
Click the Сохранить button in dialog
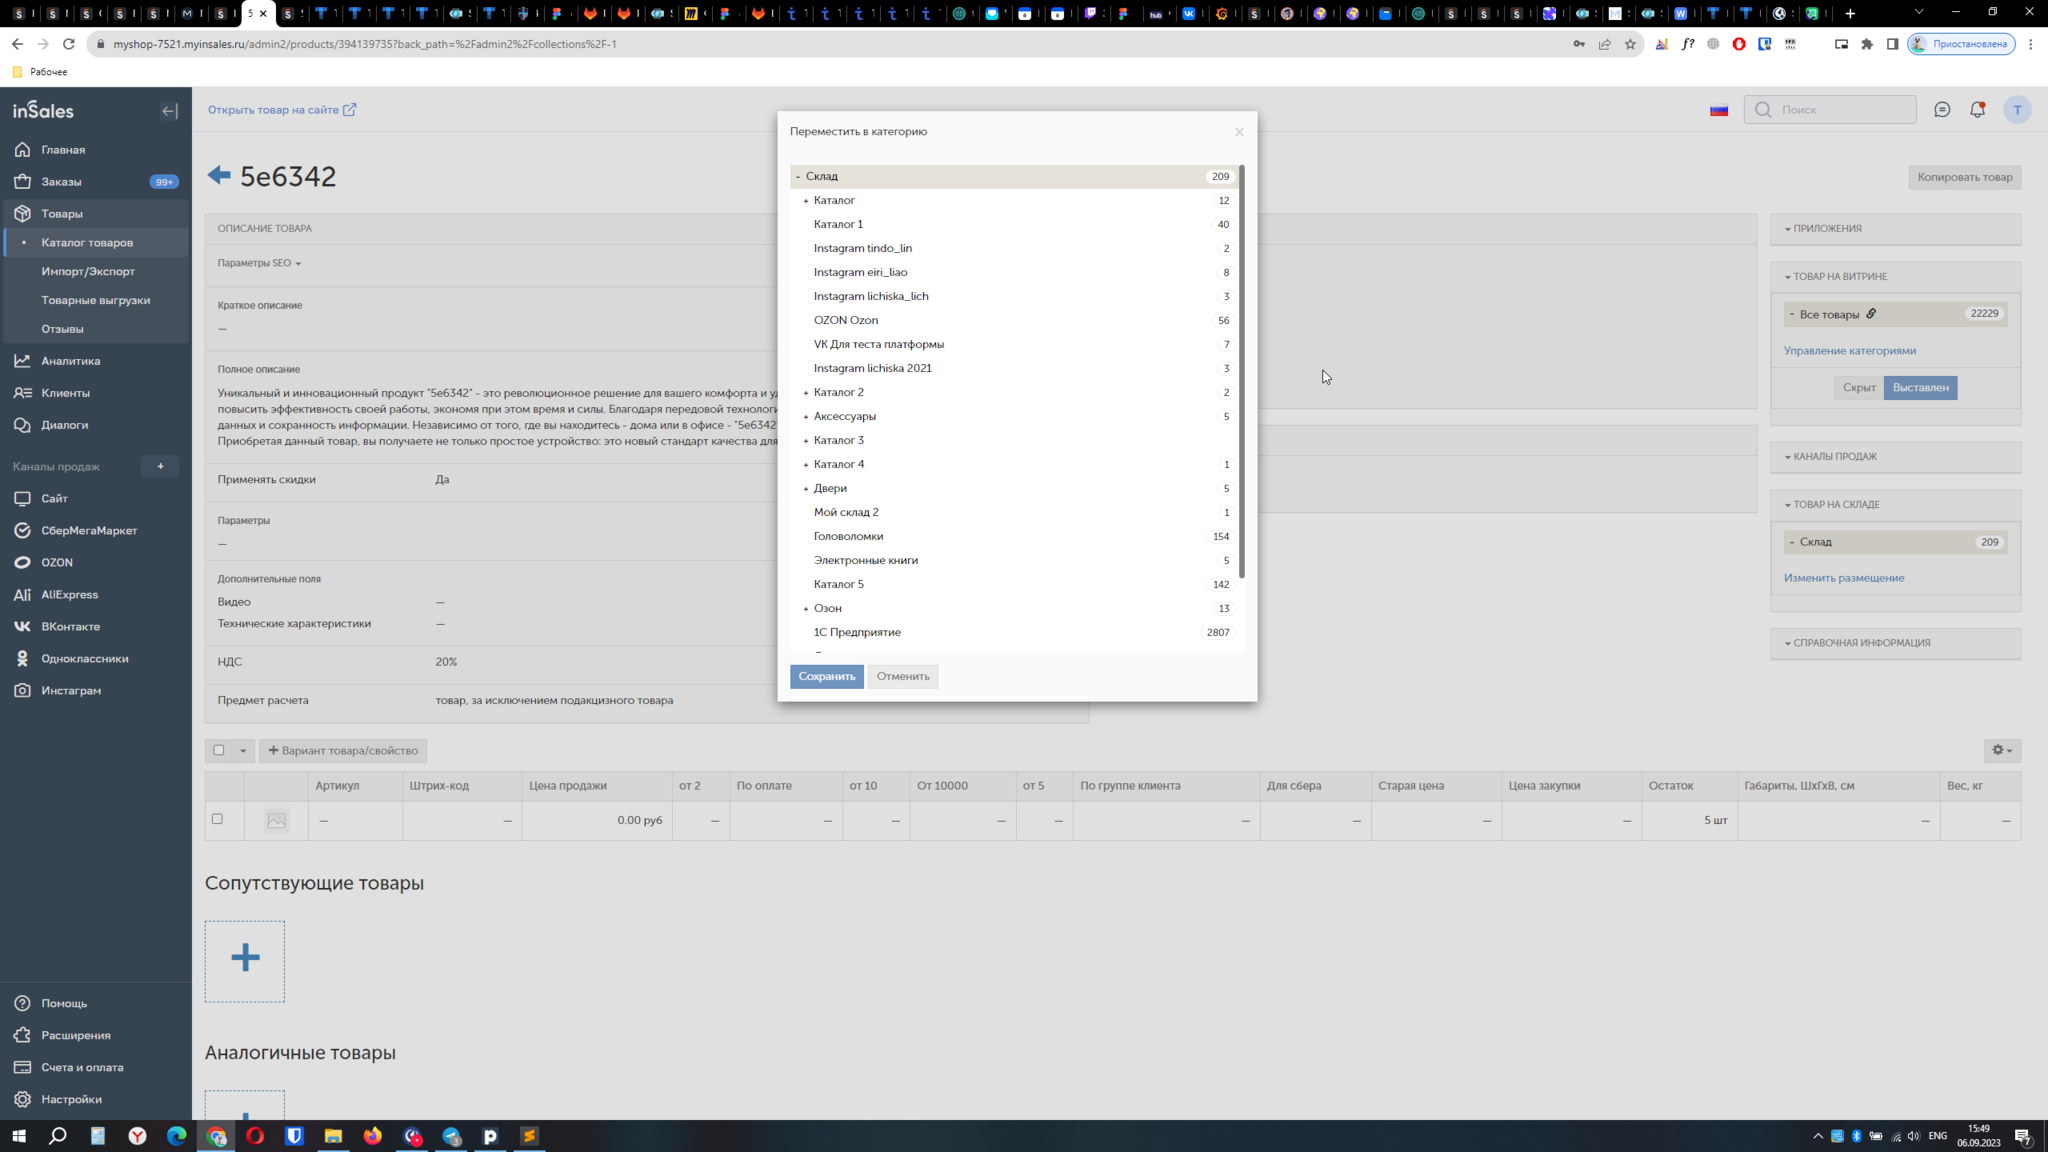(x=826, y=677)
